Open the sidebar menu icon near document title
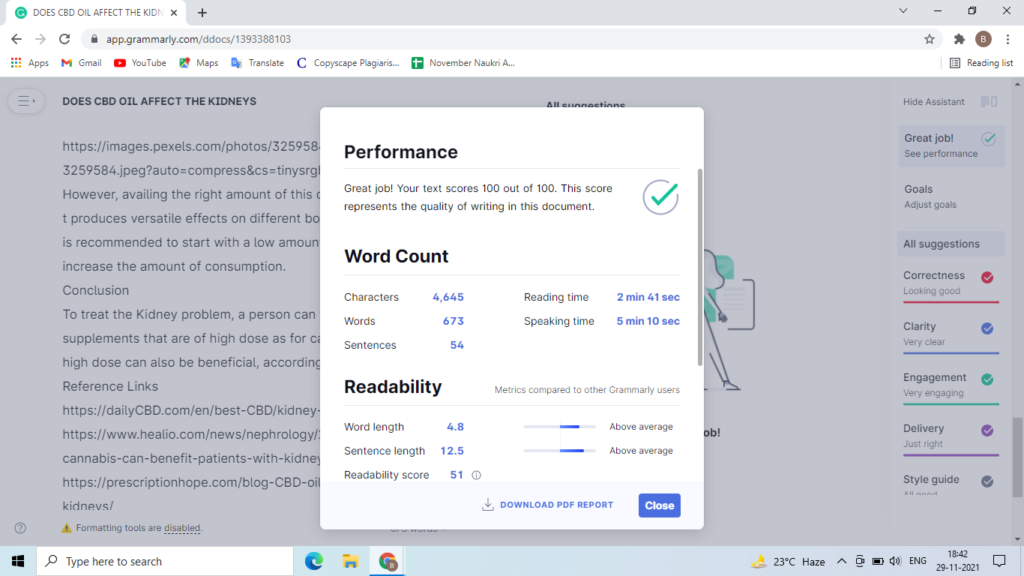This screenshot has height=576, width=1024. click(x=26, y=101)
